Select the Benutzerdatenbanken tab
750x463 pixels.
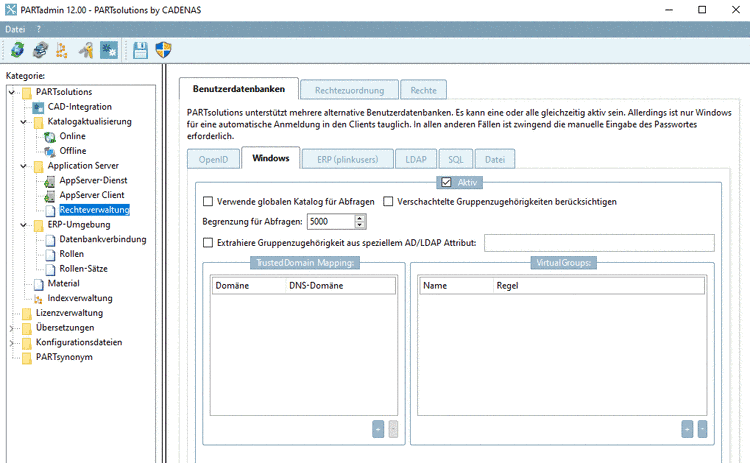pyautogui.click(x=239, y=89)
